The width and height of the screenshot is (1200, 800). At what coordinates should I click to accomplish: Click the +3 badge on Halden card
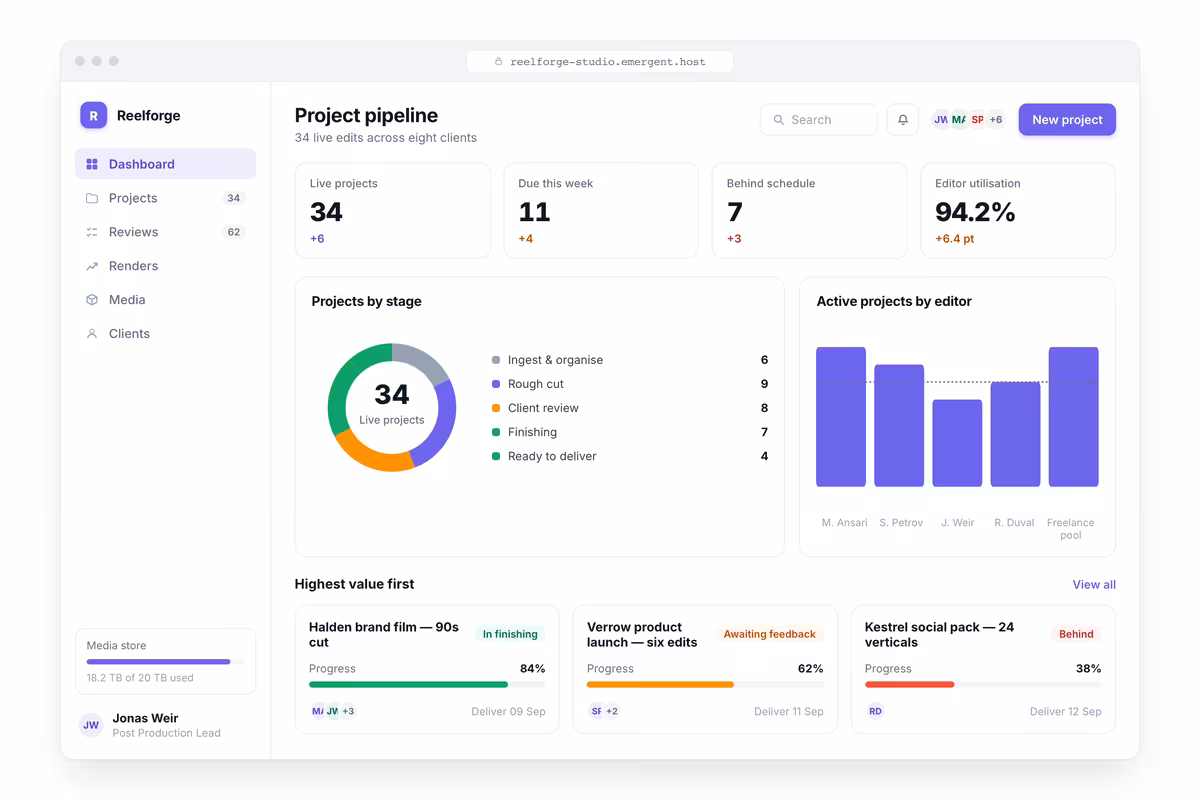click(348, 712)
